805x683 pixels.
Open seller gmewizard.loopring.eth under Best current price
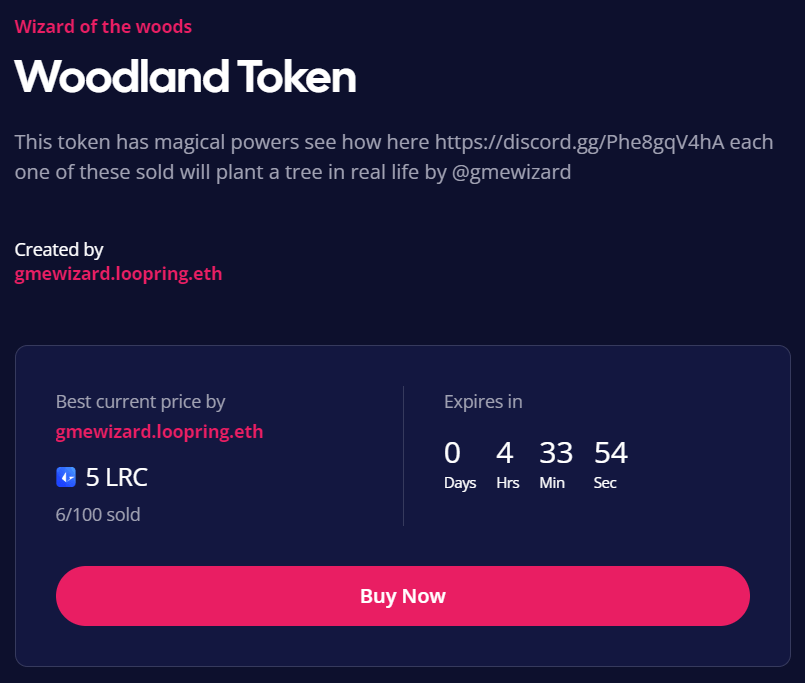click(x=159, y=432)
